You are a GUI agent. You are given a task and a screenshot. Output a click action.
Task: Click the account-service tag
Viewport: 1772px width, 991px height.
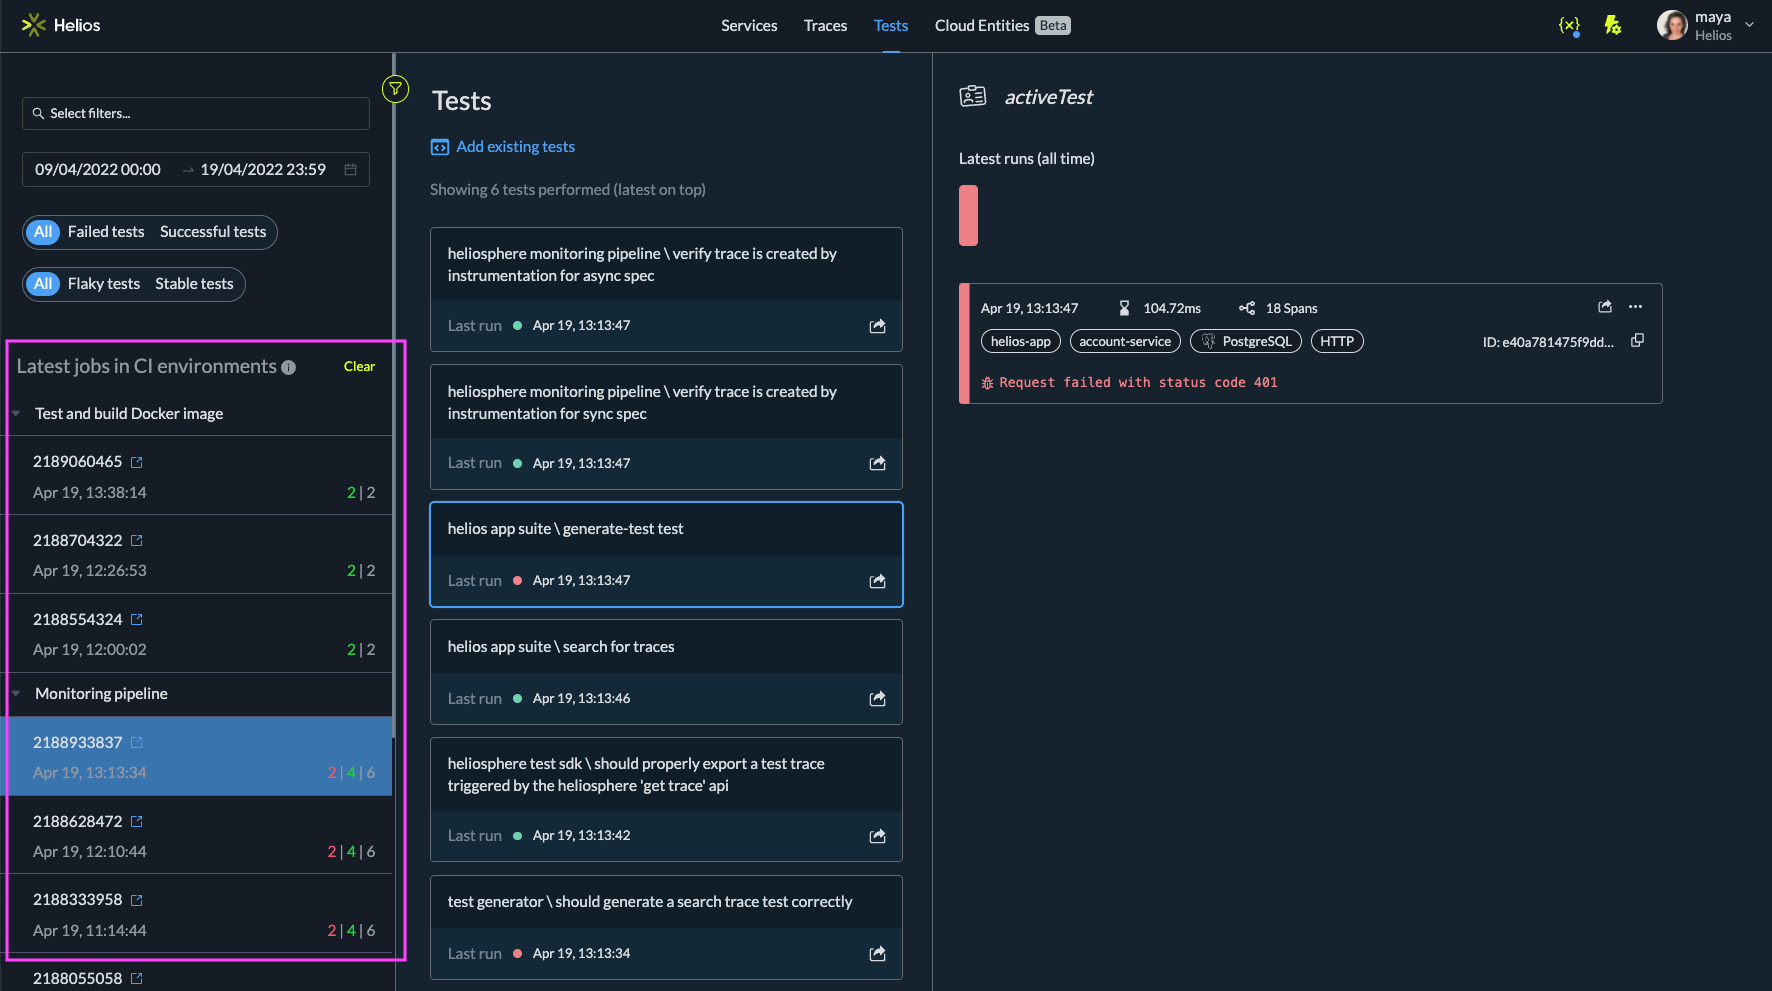[x=1125, y=341]
